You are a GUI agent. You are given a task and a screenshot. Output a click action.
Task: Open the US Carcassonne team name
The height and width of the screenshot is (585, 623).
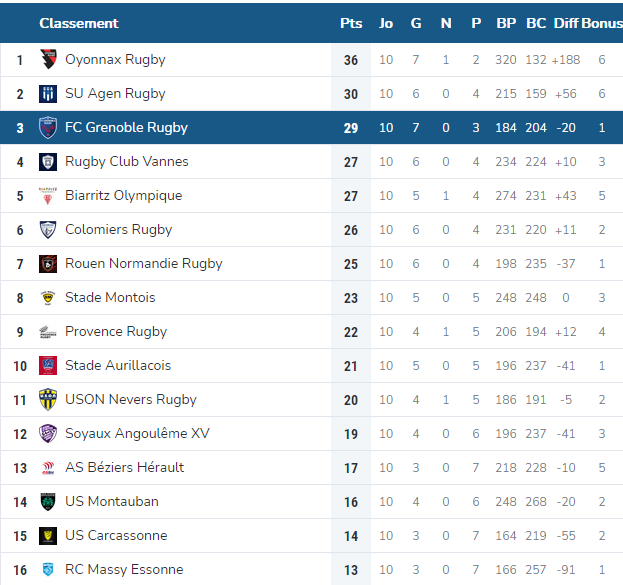pyautogui.click(x=116, y=535)
